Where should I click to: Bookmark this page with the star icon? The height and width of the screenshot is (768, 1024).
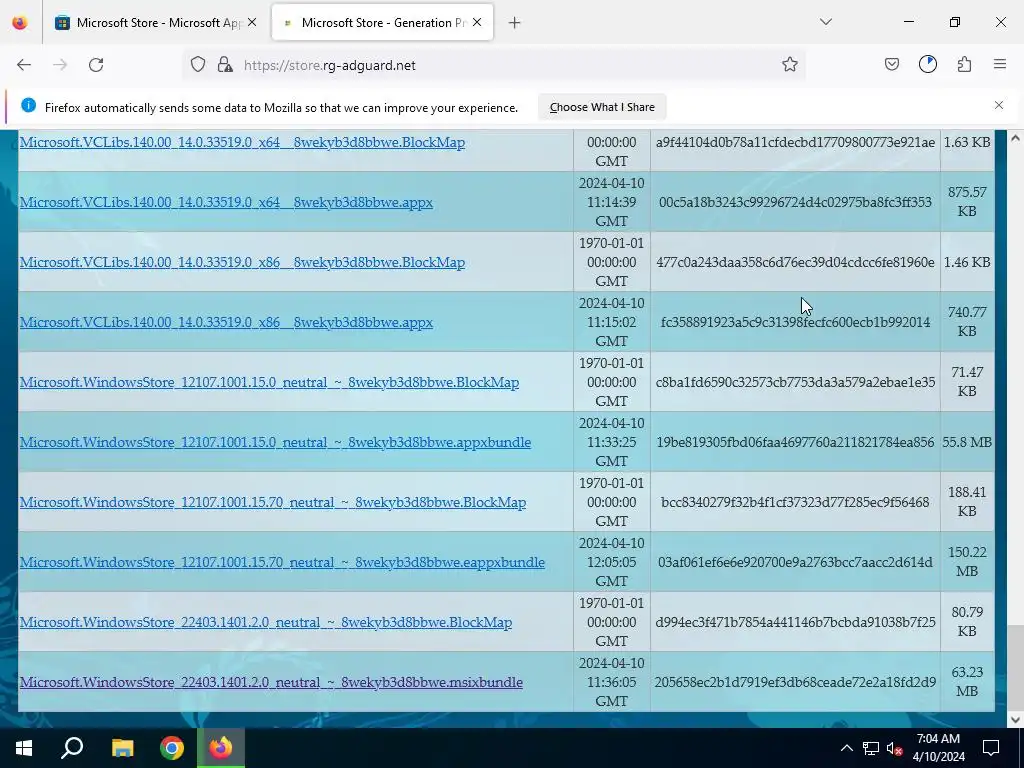tap(790, 65)
